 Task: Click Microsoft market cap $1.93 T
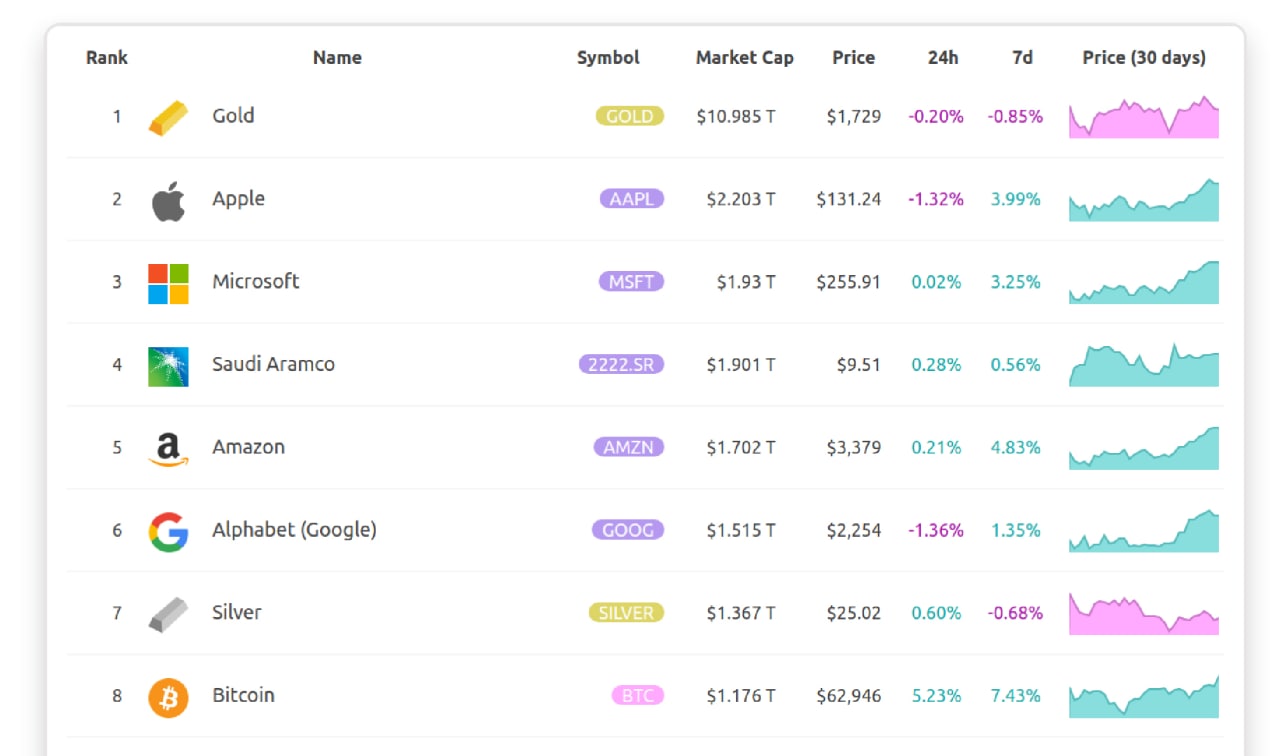pyautogui.click(x=746, y=283)
